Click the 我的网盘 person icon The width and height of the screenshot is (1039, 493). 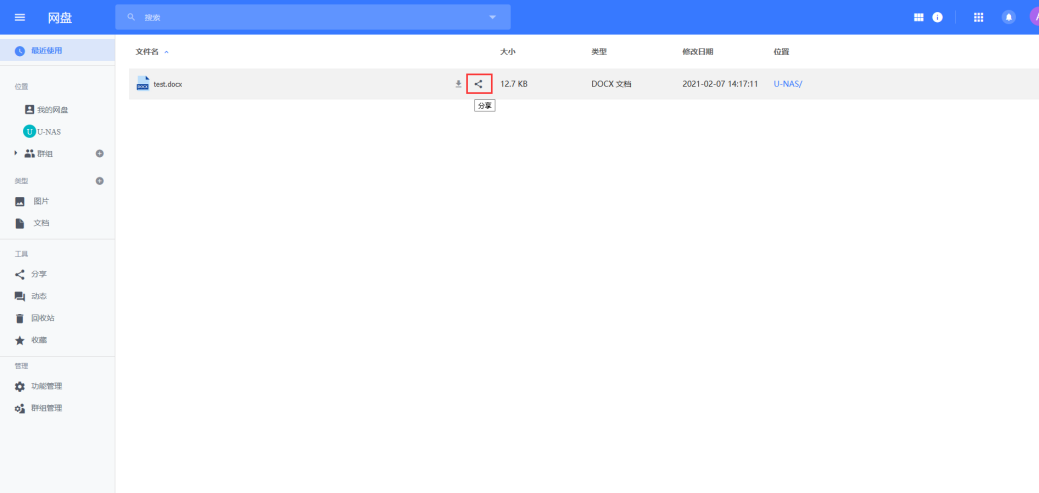tap(29, 109)
